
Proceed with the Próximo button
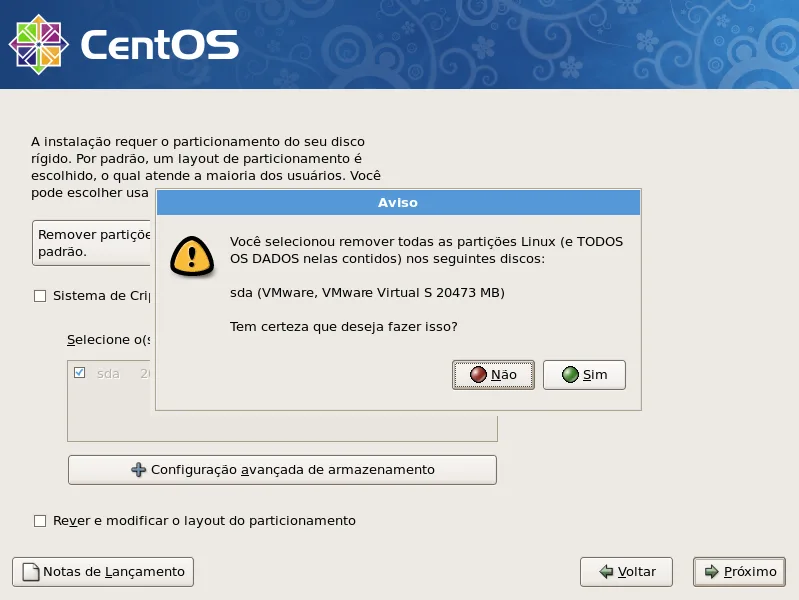(x=739, y=571)
